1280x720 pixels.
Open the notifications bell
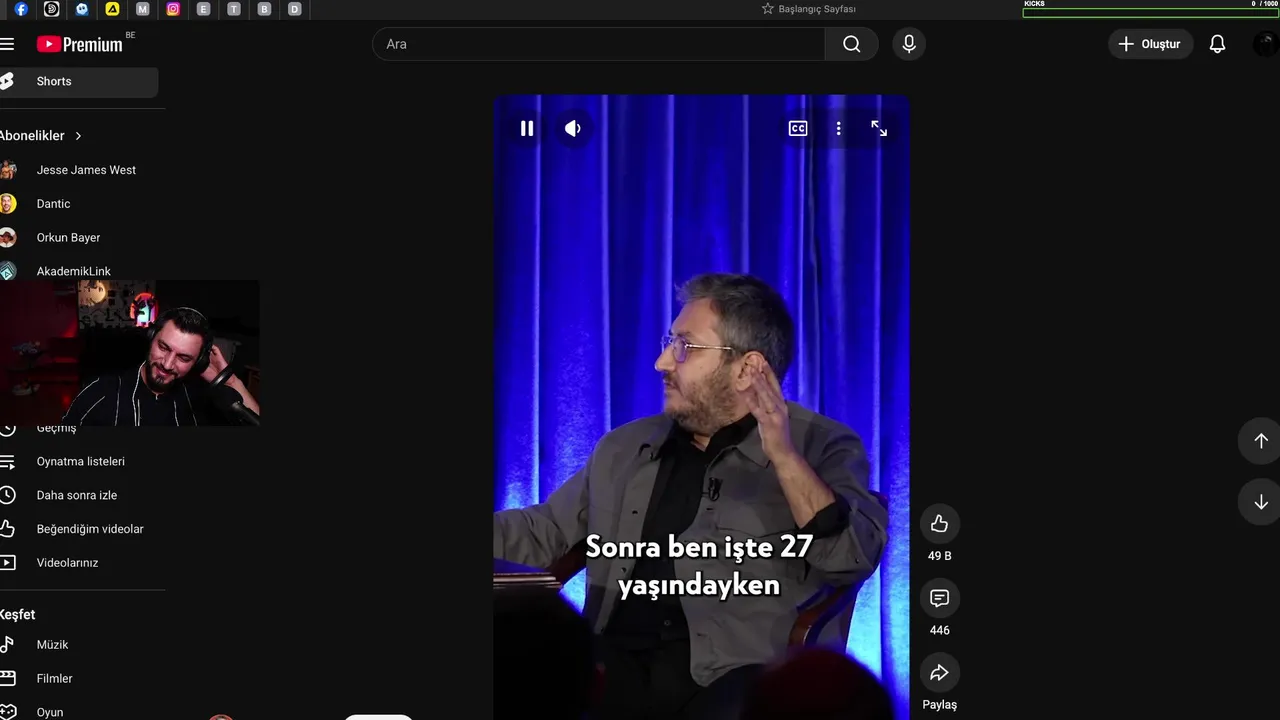point(1217,44)
